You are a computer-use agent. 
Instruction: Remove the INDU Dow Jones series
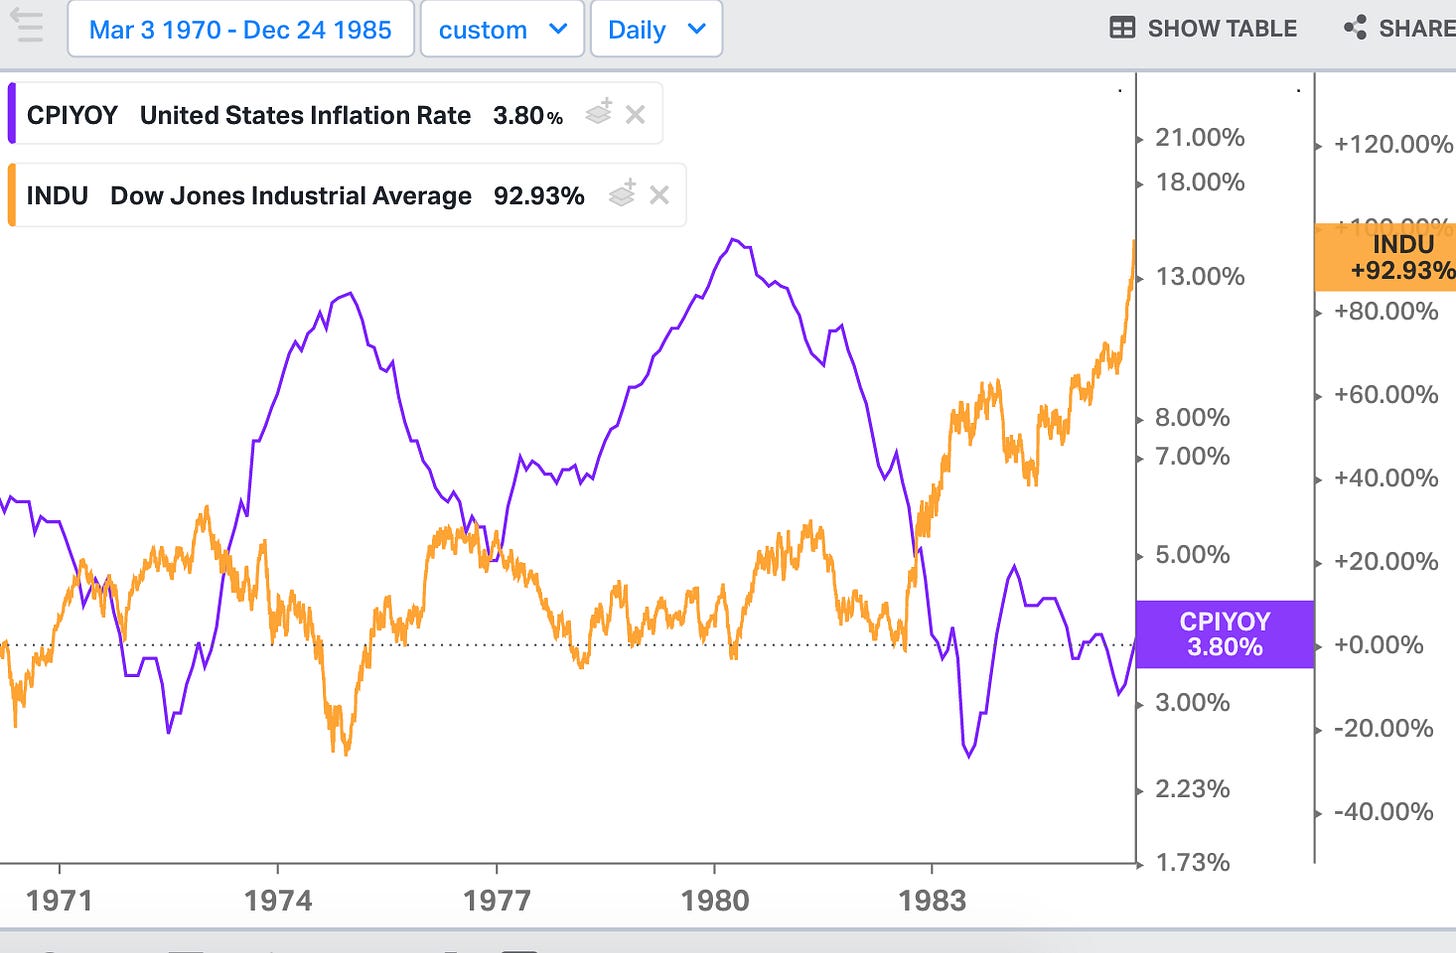(659, 195)
